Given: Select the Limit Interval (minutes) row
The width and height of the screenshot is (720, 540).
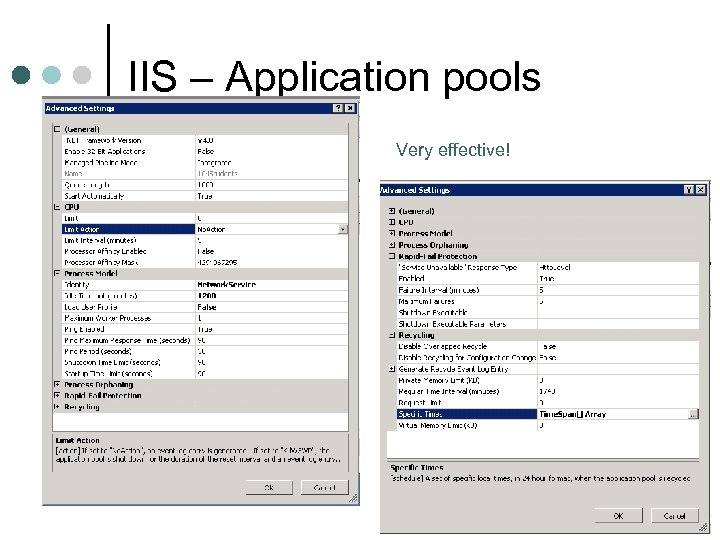Looking at the screenshot, I should [x=205, y=240].
